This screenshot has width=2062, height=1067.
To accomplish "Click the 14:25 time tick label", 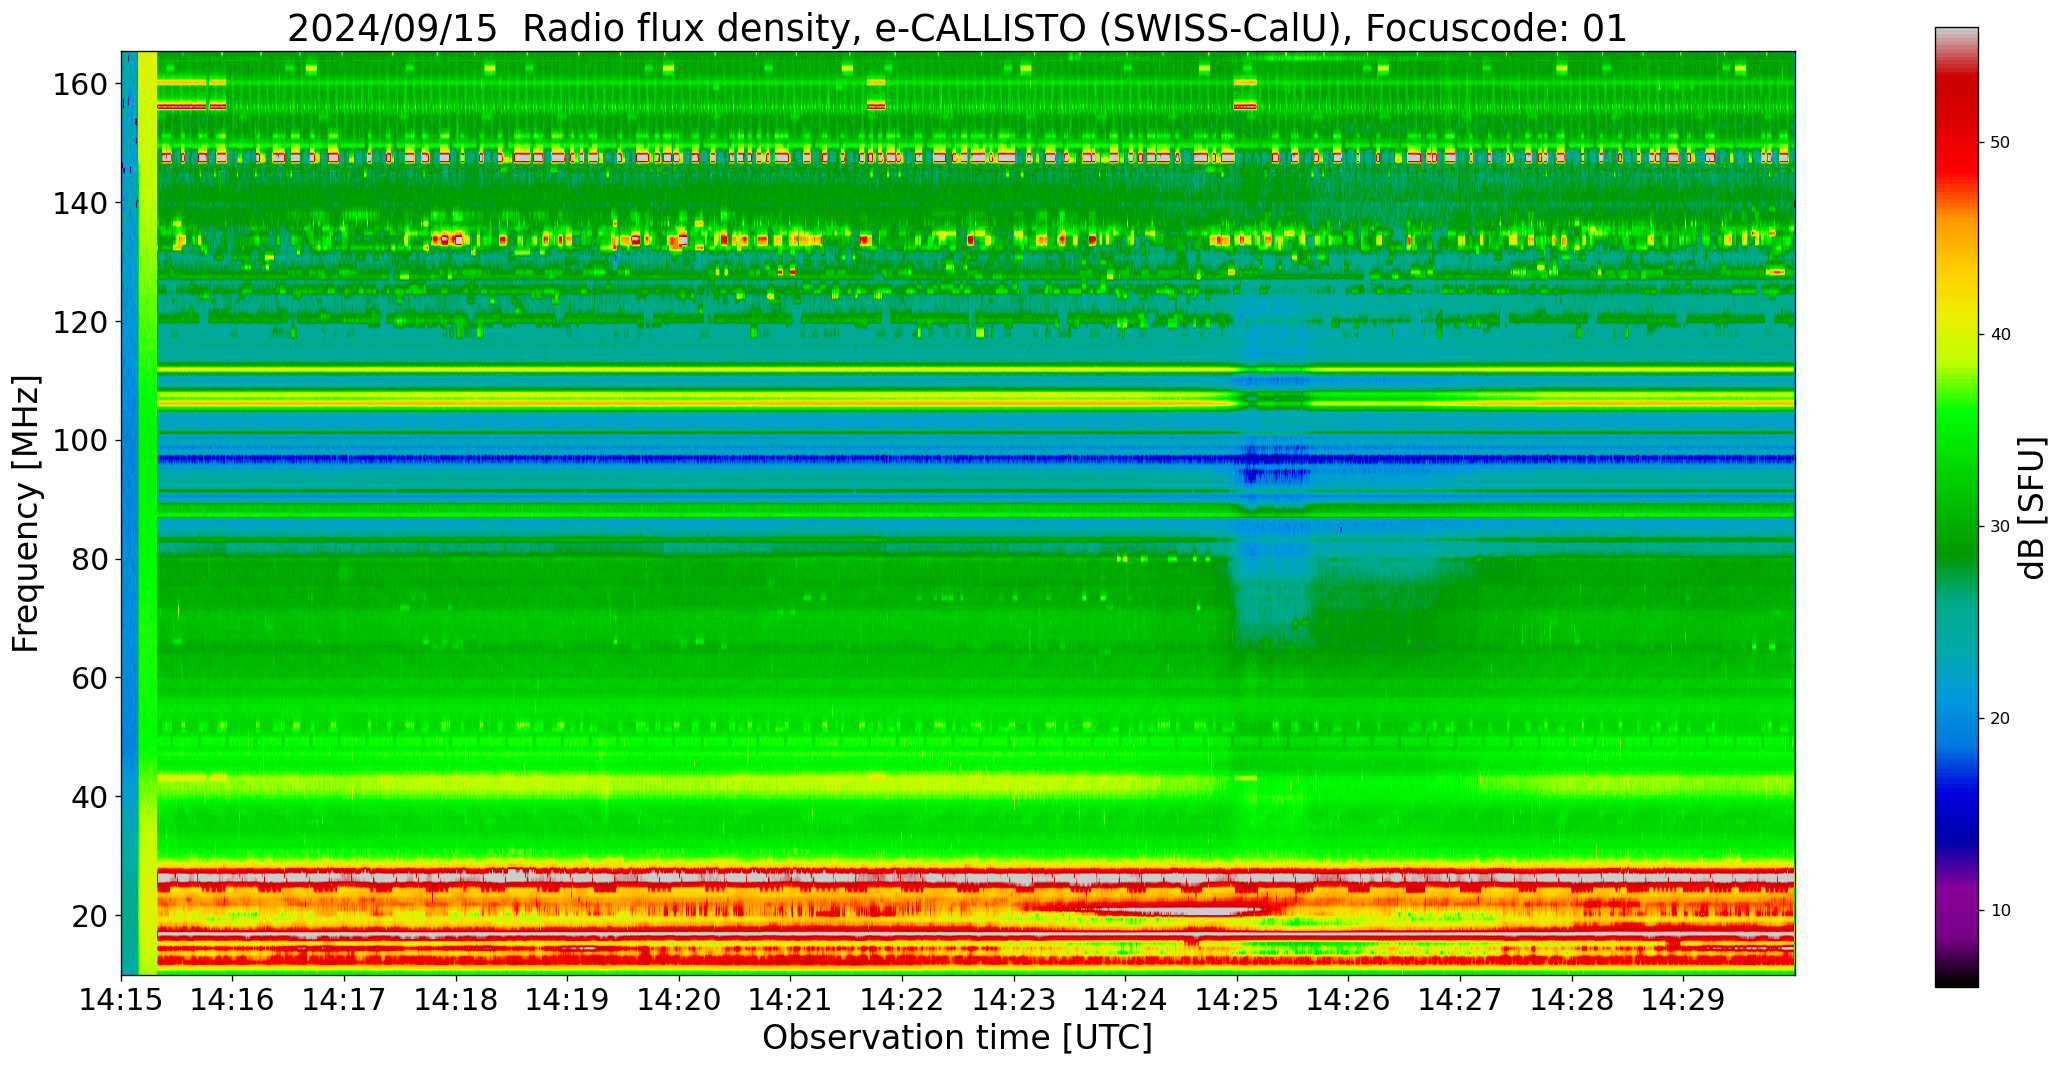I will coord(1237,1000).
